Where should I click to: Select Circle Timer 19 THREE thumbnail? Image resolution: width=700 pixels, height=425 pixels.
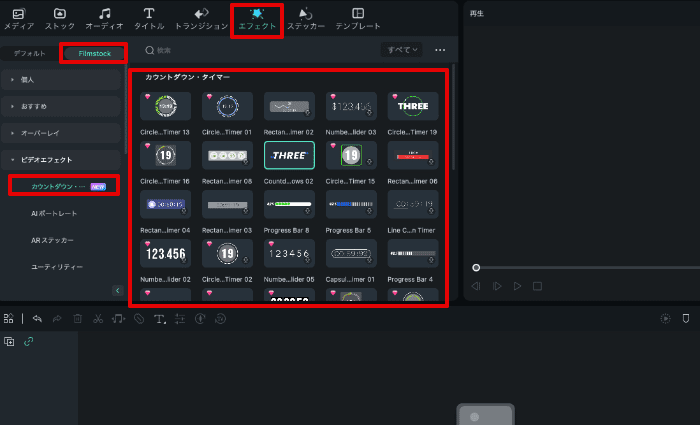[413, 106]
